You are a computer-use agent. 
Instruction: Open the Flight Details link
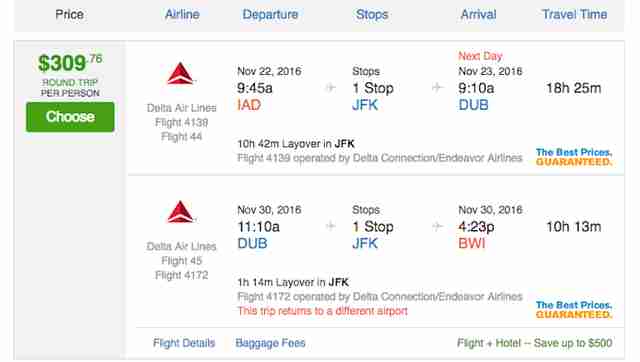coord(184,343)
